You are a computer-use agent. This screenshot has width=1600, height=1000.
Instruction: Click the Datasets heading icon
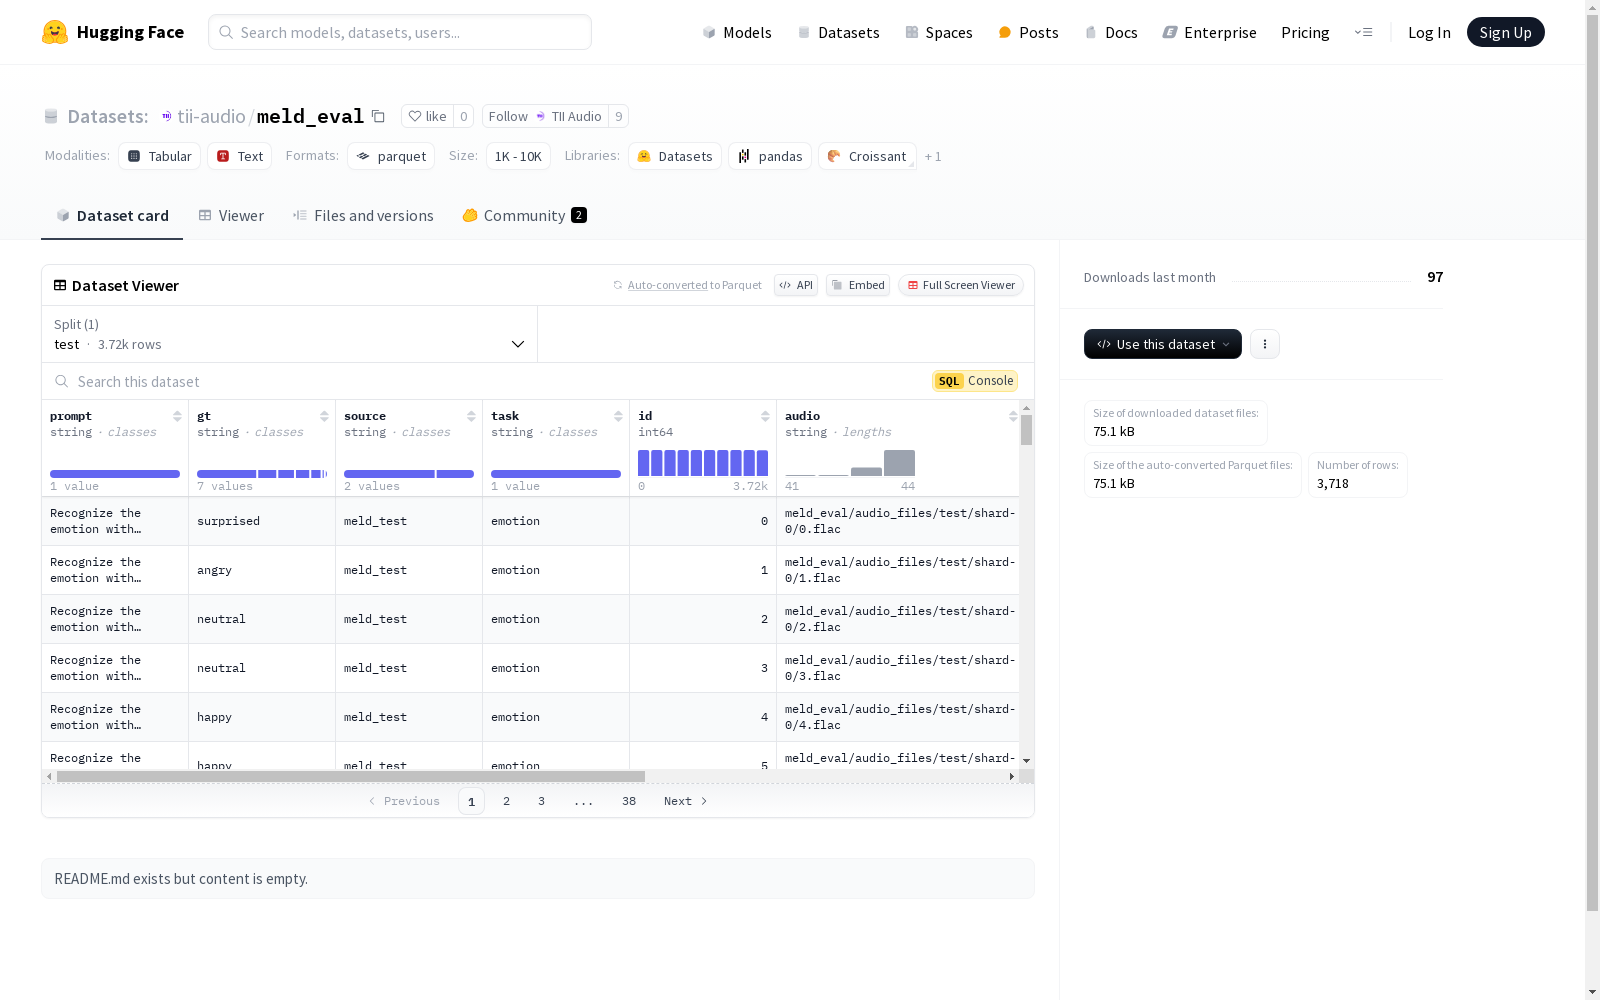pyautogui.click(x=51, y=116)
